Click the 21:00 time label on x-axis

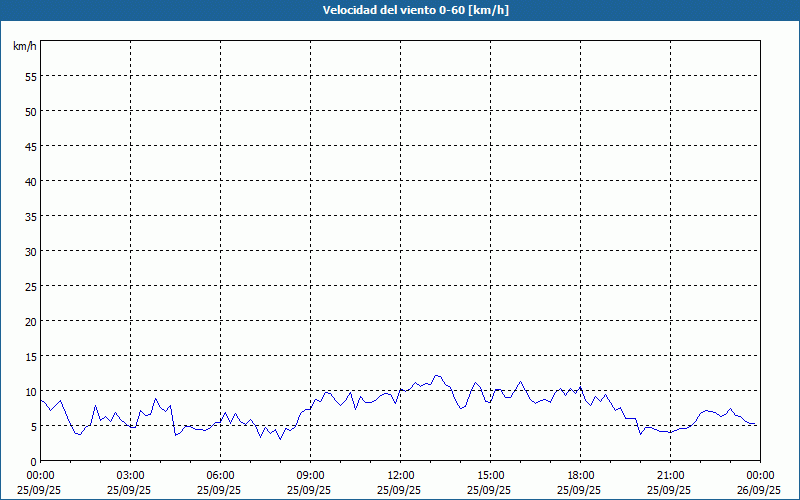[x=670, y=475]
